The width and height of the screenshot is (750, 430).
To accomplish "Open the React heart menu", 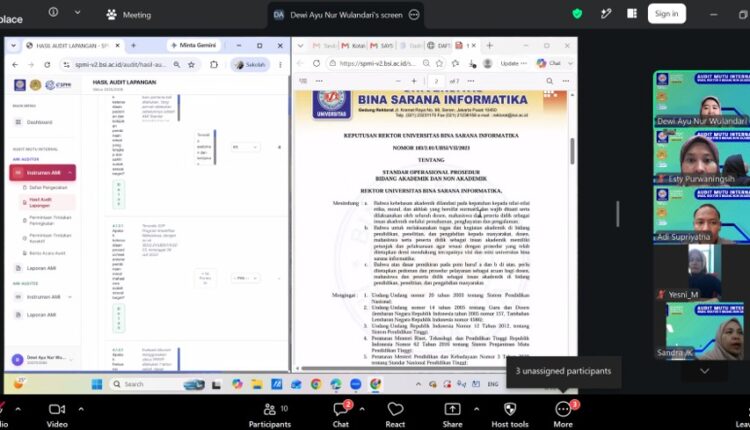I will coord(395,415).
